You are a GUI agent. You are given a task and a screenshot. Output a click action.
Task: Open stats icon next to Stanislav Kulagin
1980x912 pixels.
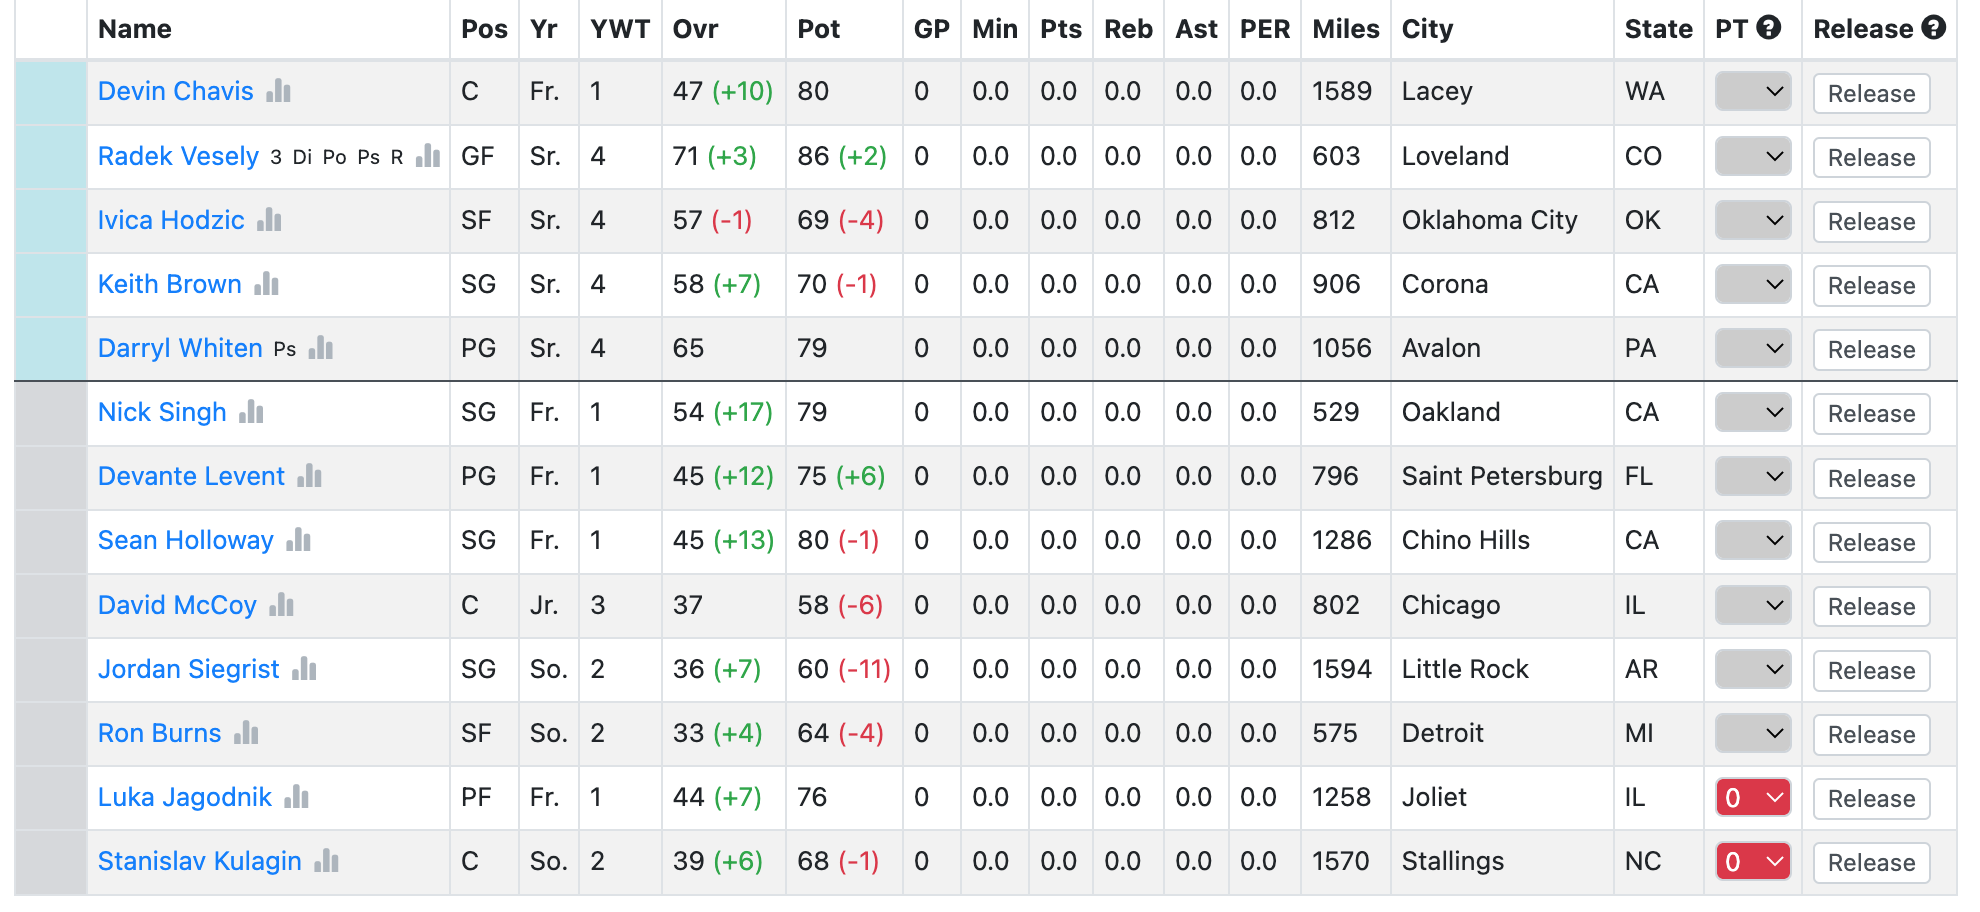tap(326, 860)
